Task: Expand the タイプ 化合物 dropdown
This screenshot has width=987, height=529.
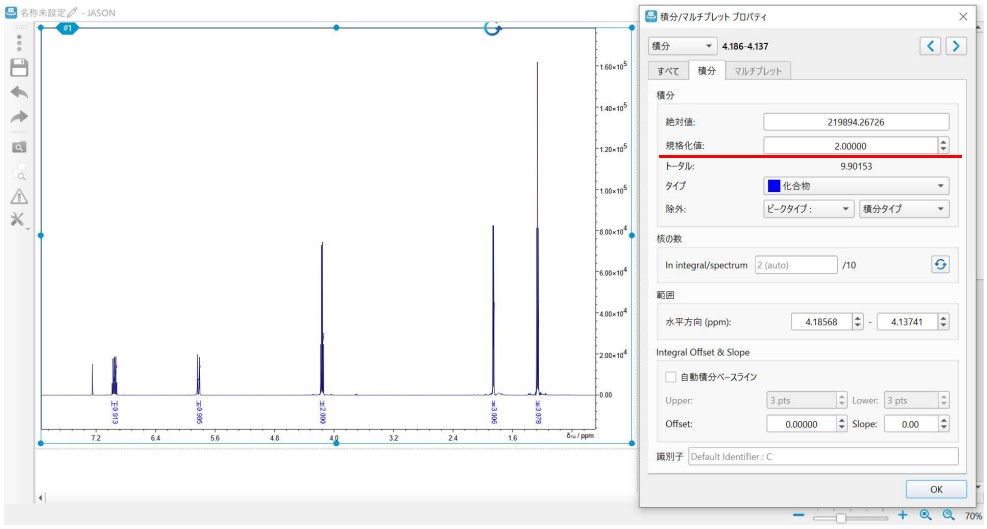Action: pos(855,186)
